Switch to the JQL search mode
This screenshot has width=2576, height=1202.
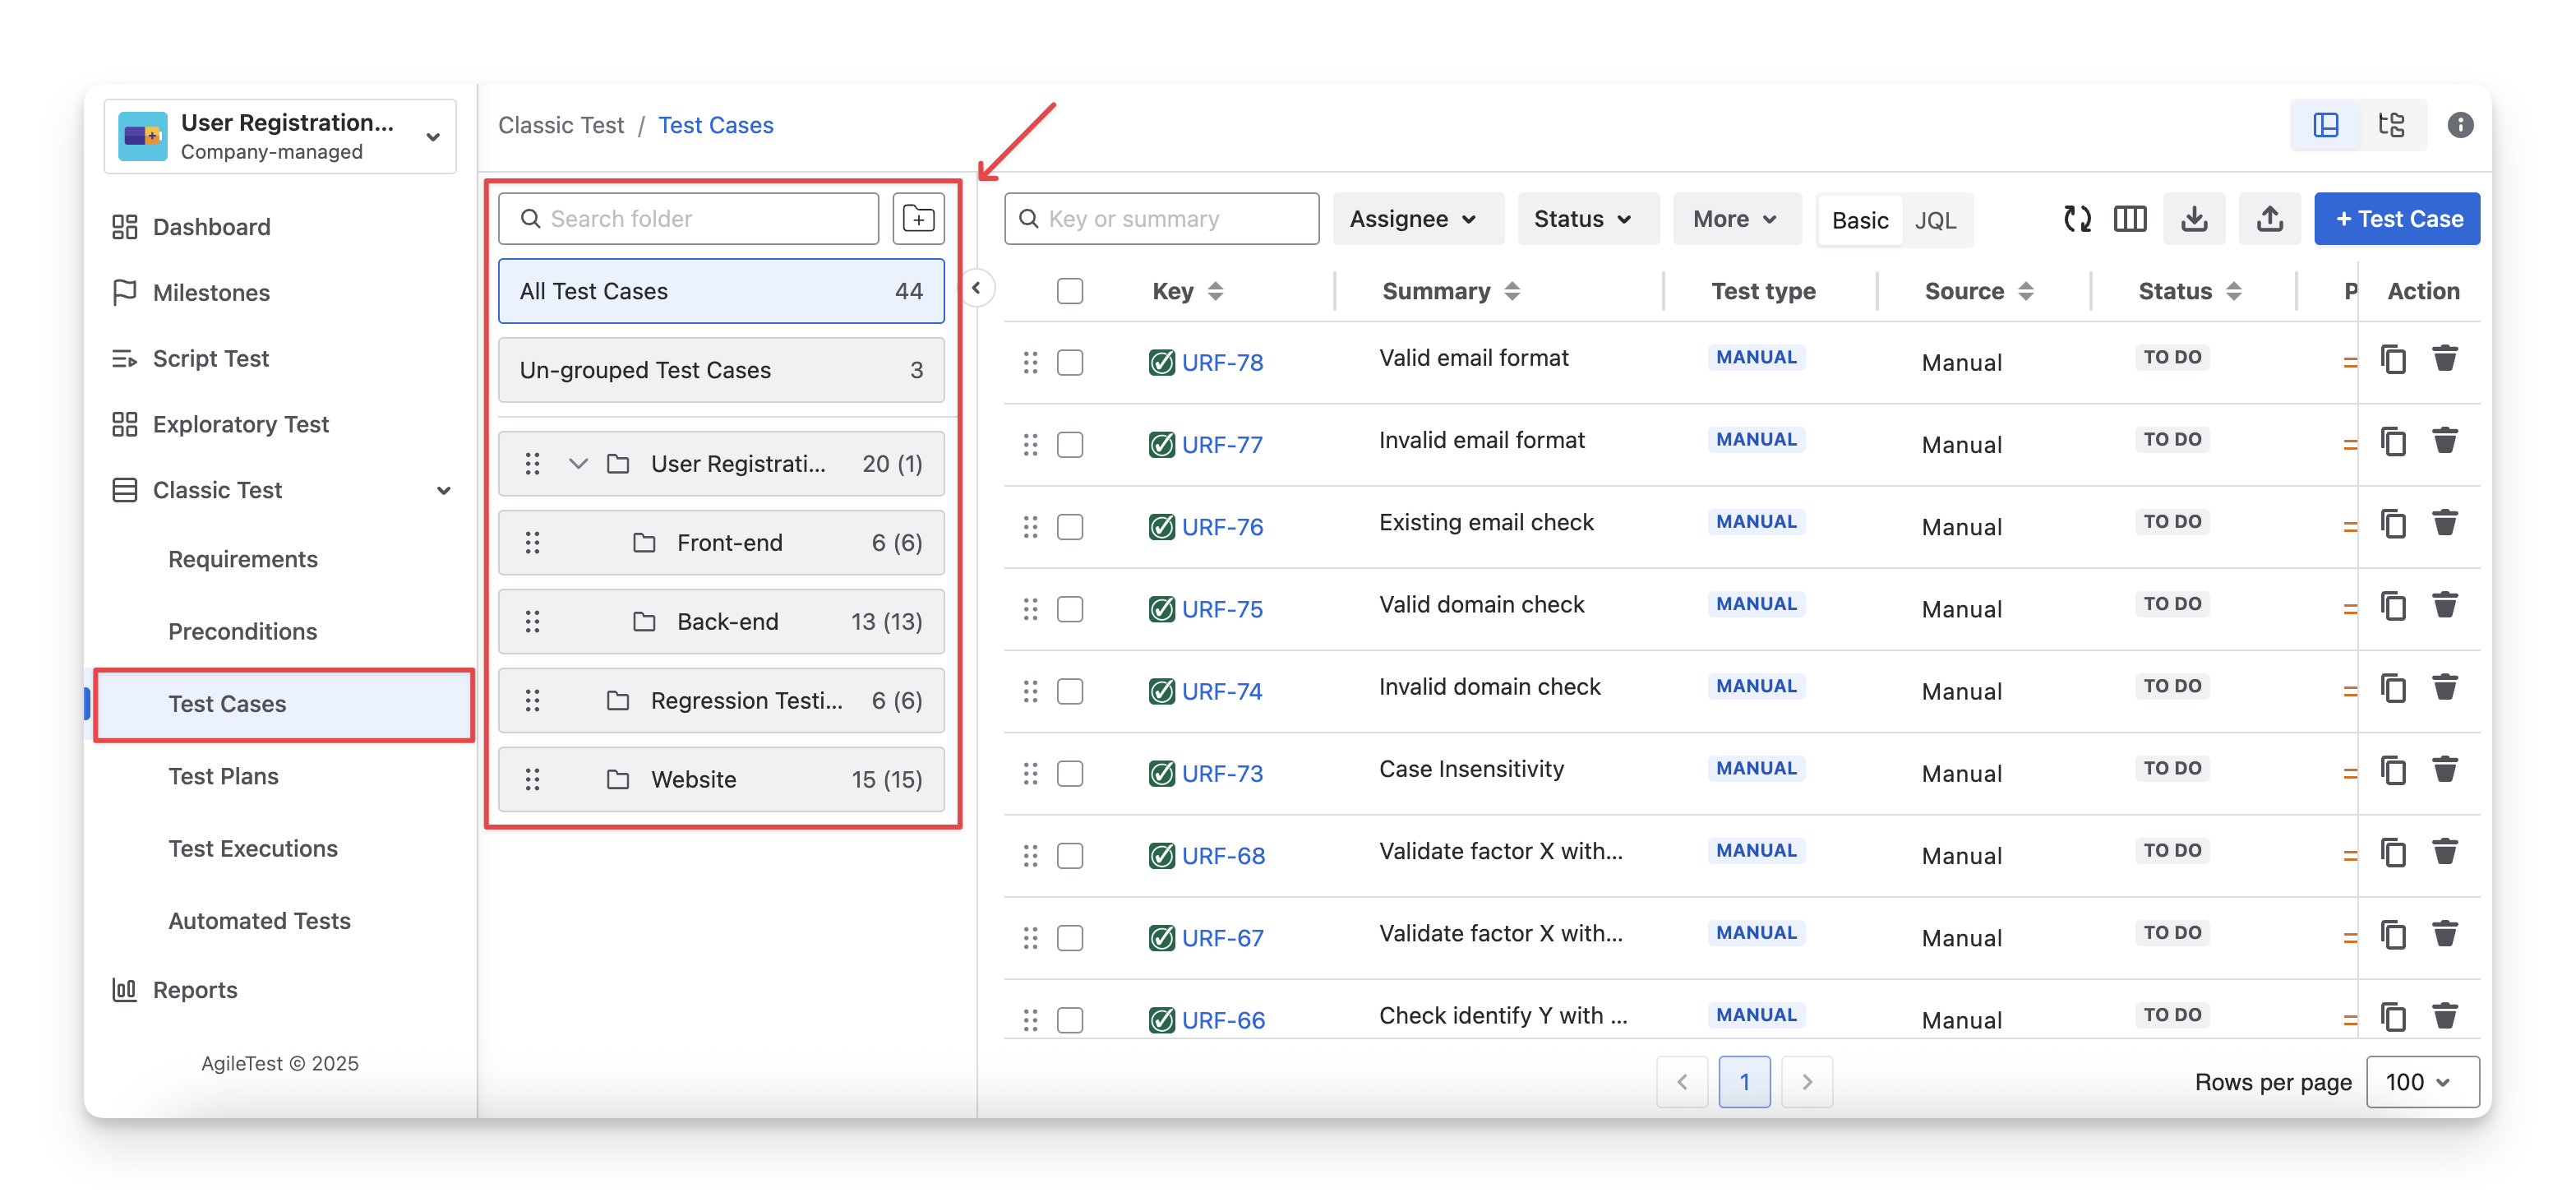tap(1934, 220)
